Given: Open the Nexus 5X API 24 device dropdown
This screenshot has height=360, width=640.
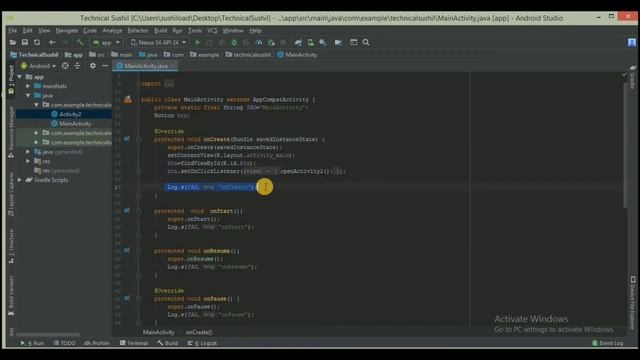Looking at the screenshot, I should pos(158,42).
